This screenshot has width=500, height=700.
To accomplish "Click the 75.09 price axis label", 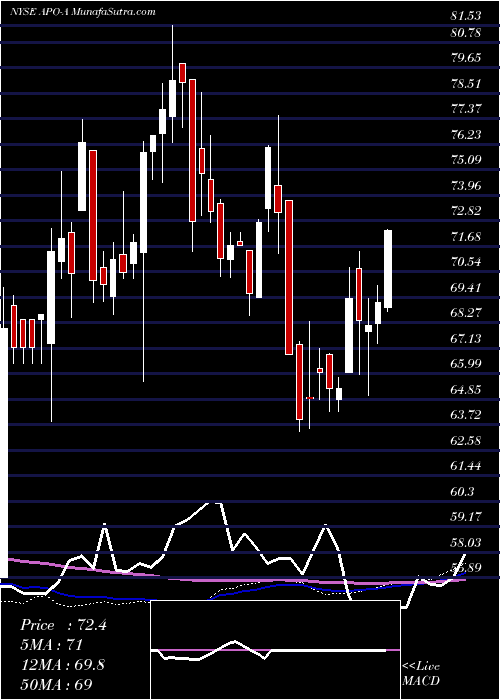I will tap(467, 160).
